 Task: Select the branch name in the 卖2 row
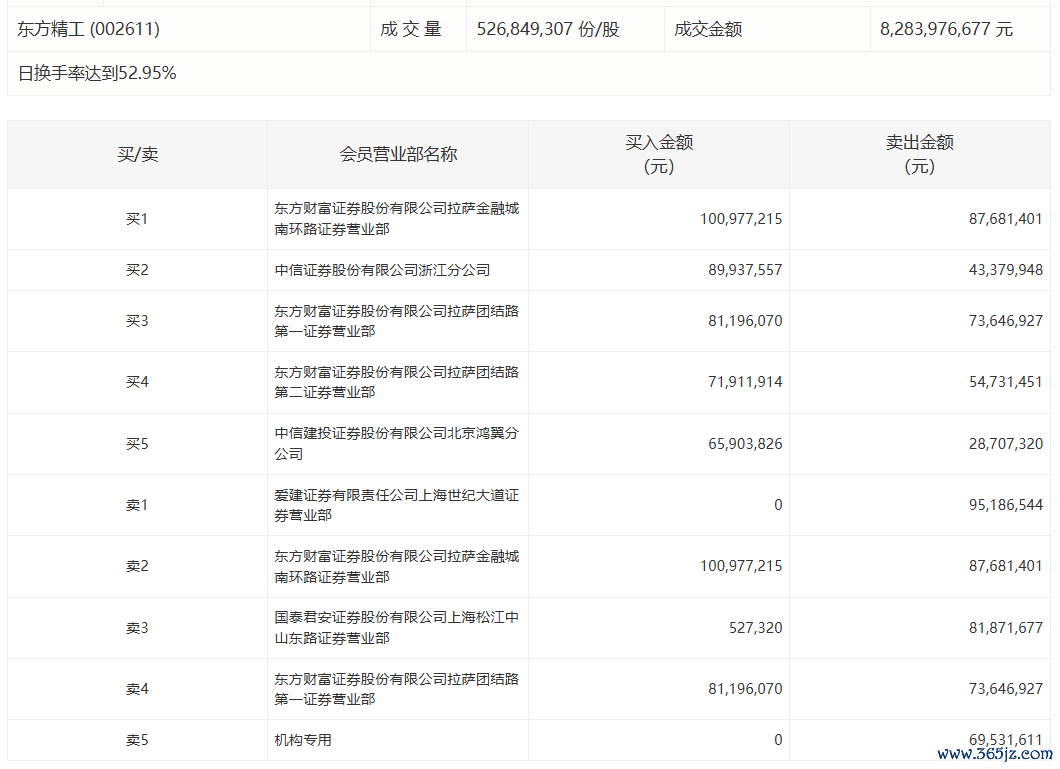pyautogui.click(x=397, y=566)
